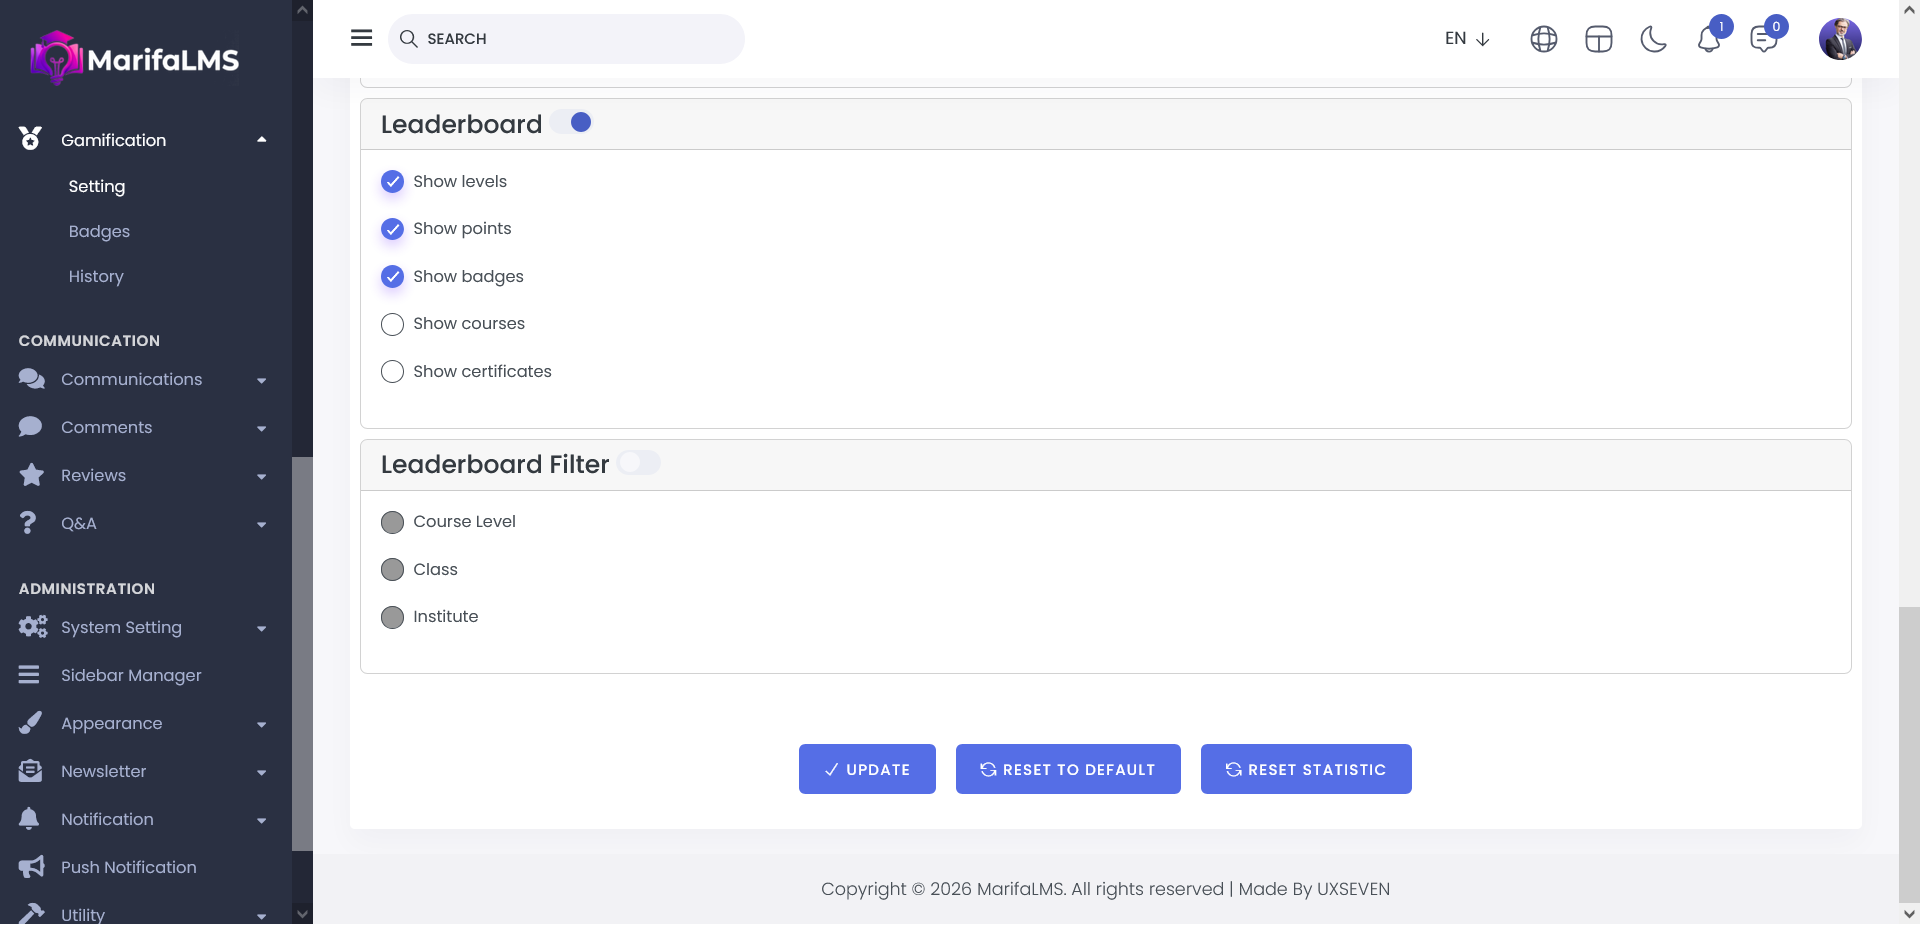
Task: Enable Show certificates checkbox
Action: click(x=392, y=372)
